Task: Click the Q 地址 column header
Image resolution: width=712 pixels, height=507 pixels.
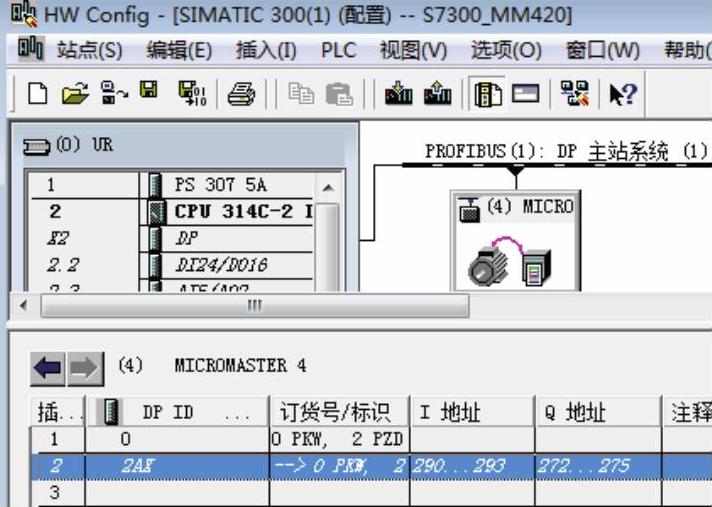Action: pos(598,412)
